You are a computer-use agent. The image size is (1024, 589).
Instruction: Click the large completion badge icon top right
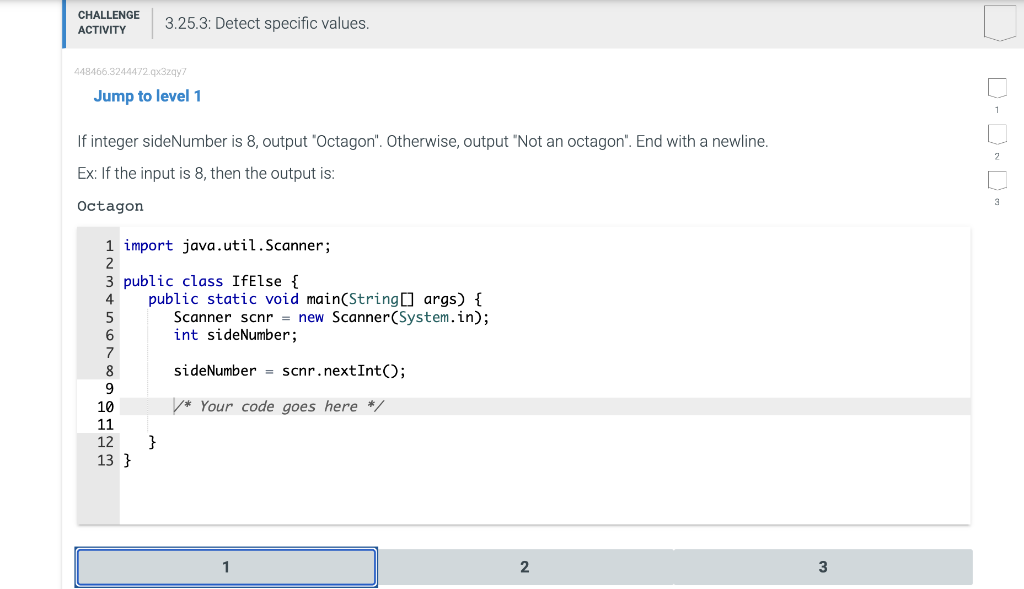click(x=1000, y=22)
